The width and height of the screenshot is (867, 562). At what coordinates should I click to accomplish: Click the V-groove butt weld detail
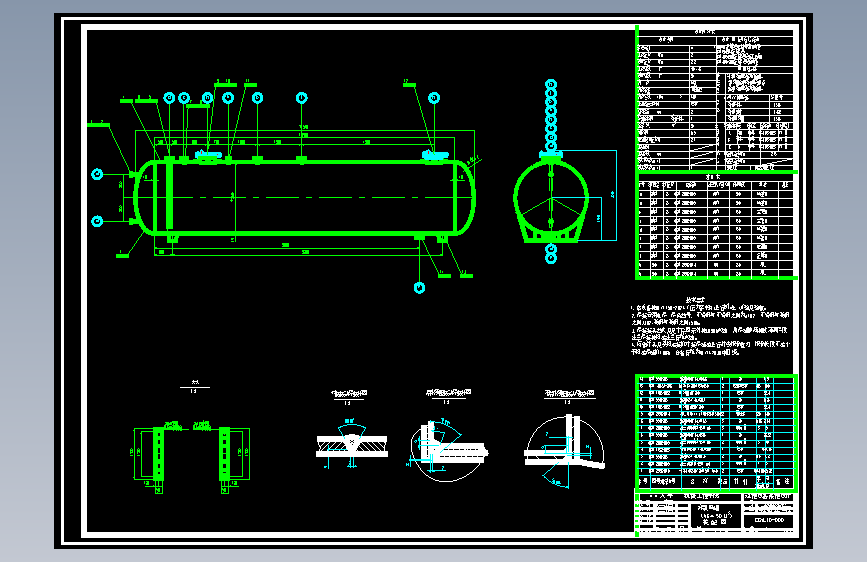coord(352,446)
